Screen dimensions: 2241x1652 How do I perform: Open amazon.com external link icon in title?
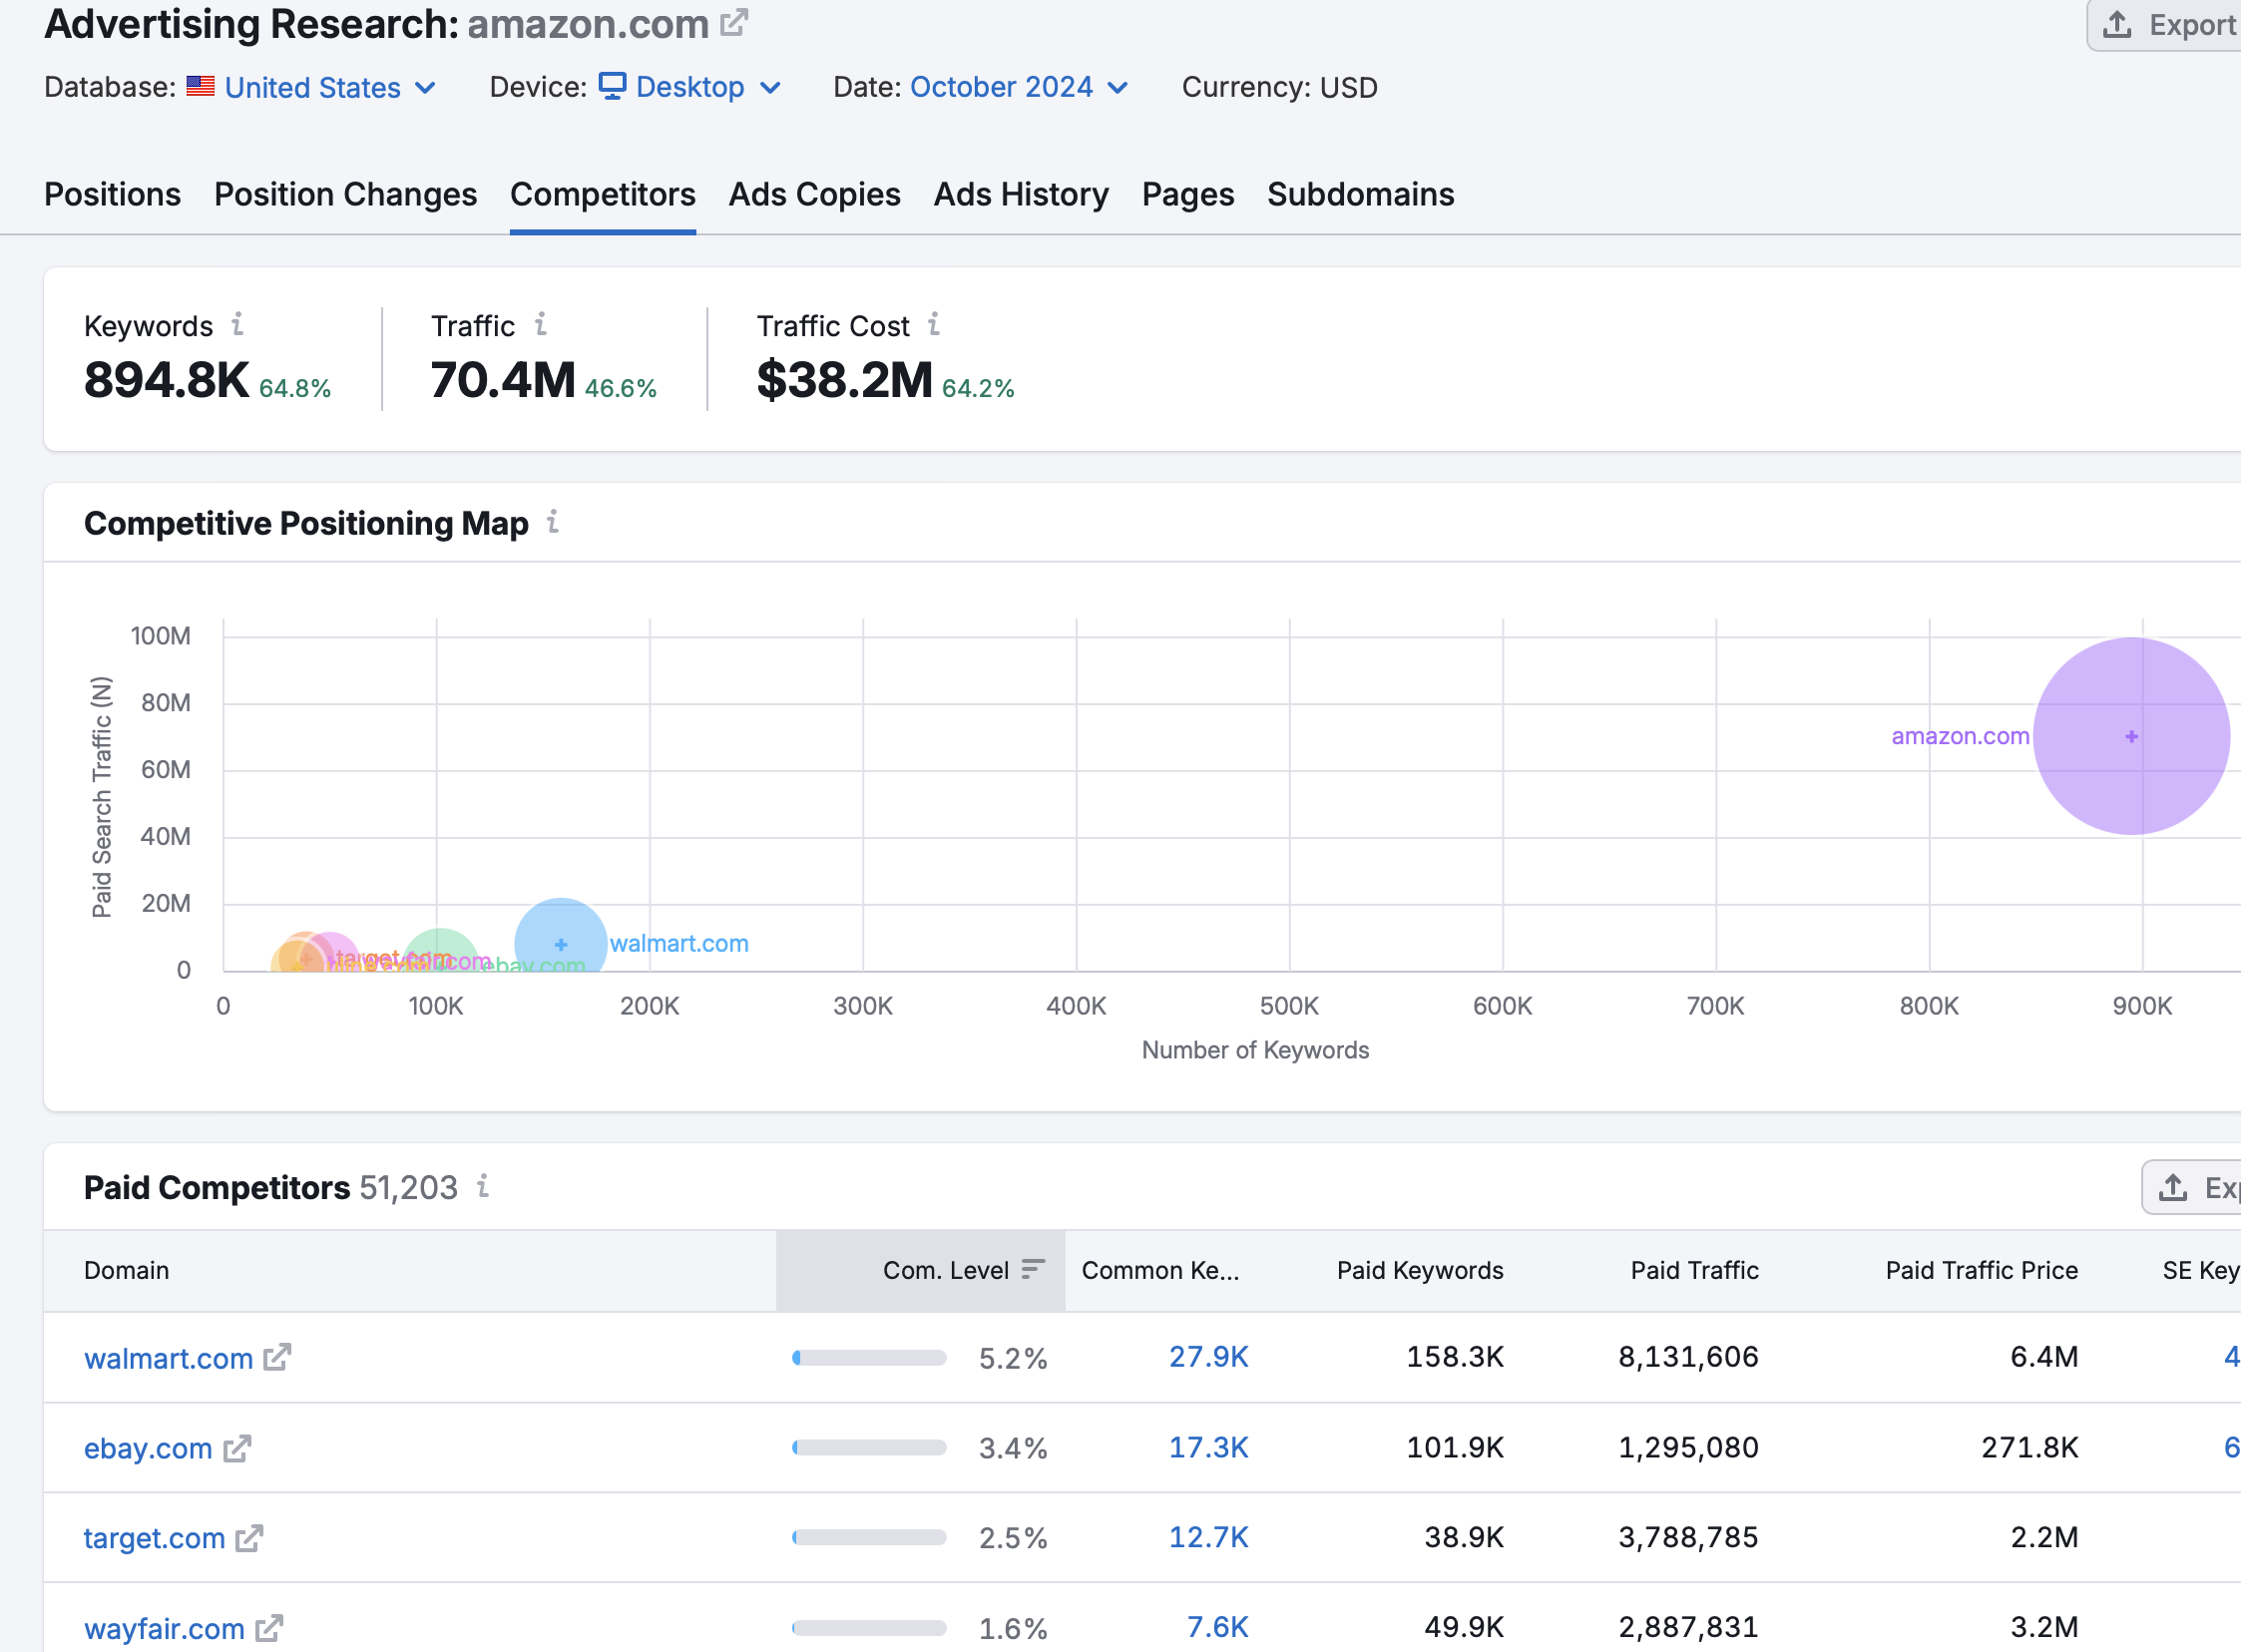[734, 22]
